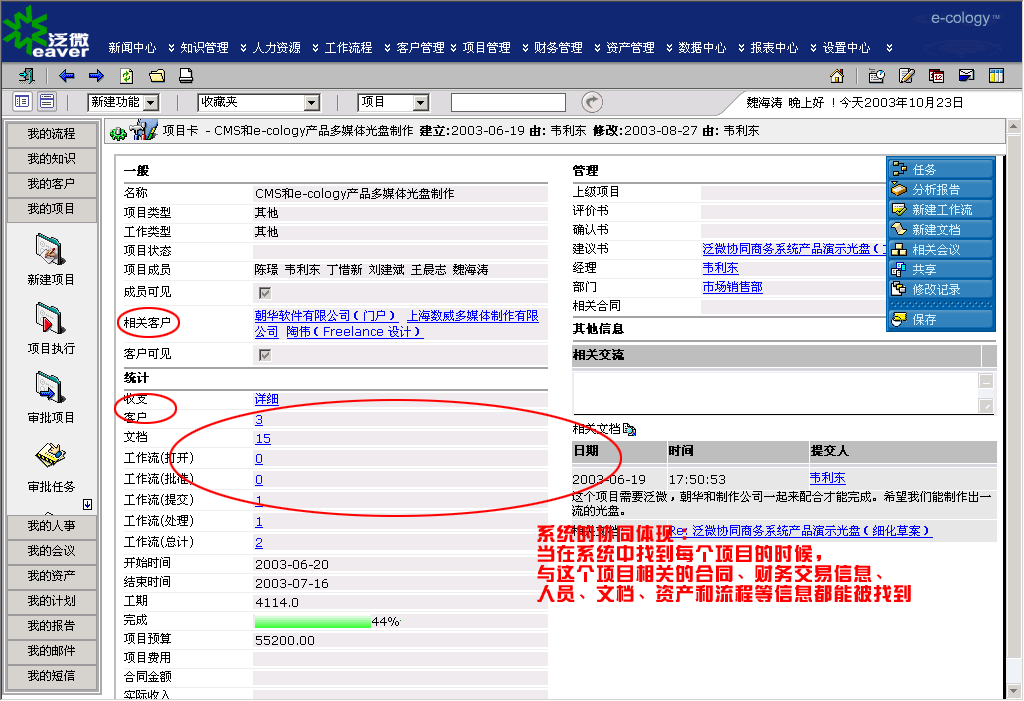Click the search text input field
The width and height of the screenshot is (1024, 701).
508,102
